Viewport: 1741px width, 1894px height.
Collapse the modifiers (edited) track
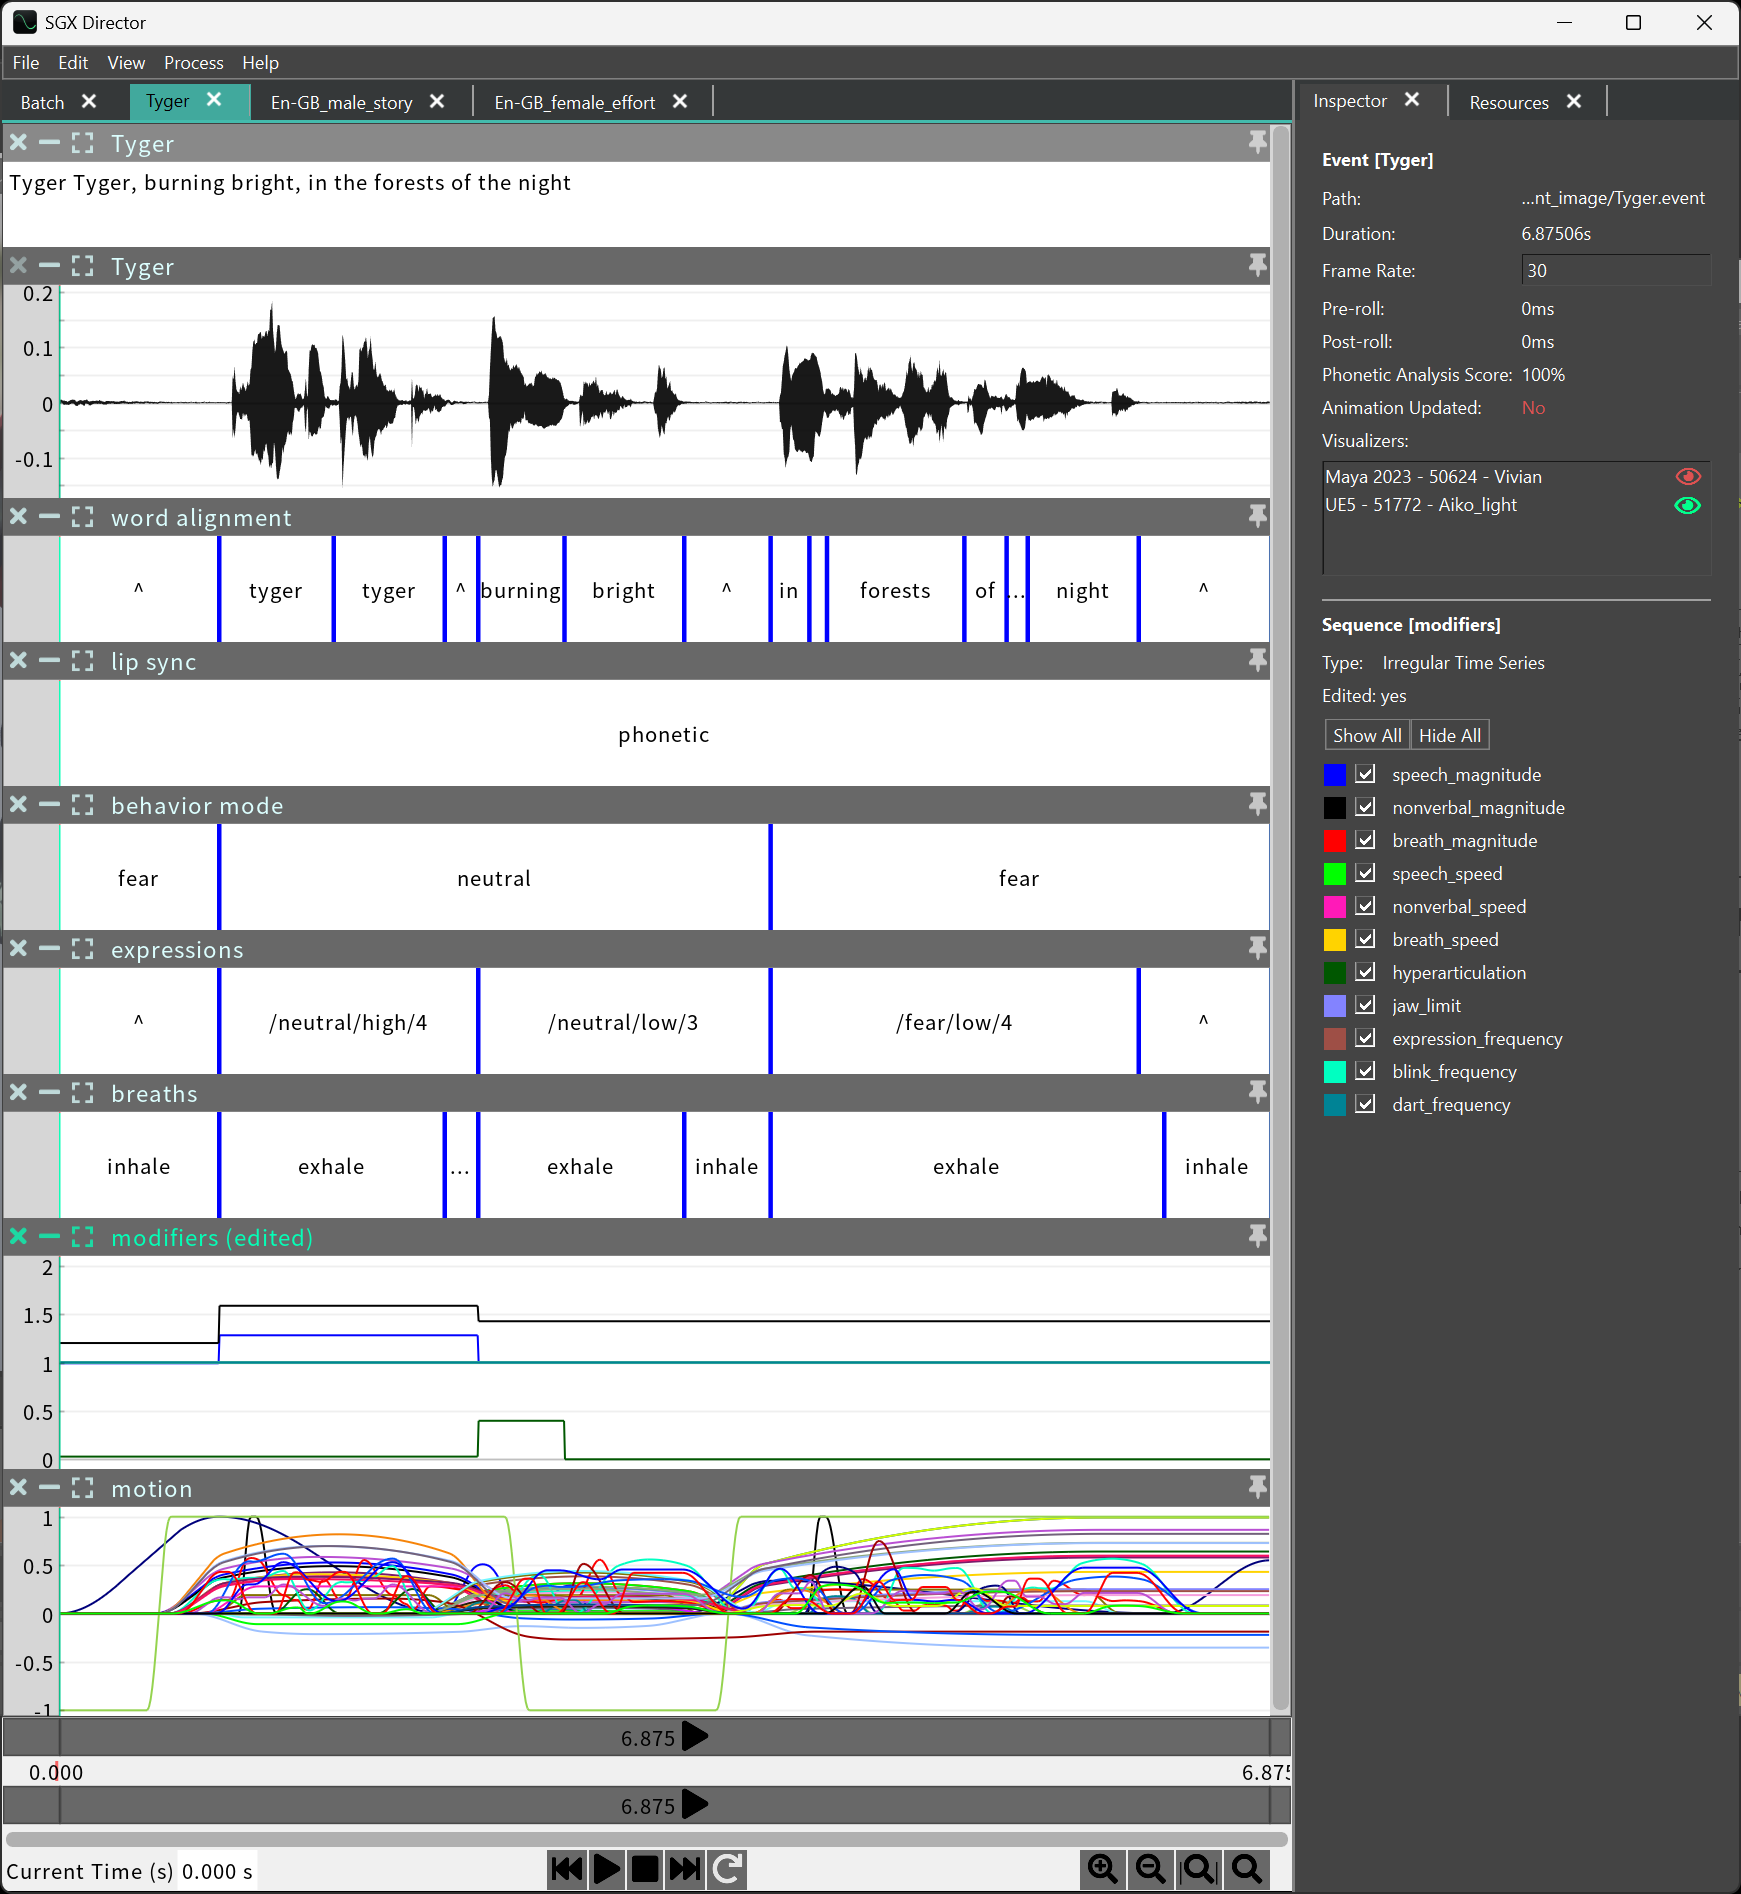[x=49, y=1237]
